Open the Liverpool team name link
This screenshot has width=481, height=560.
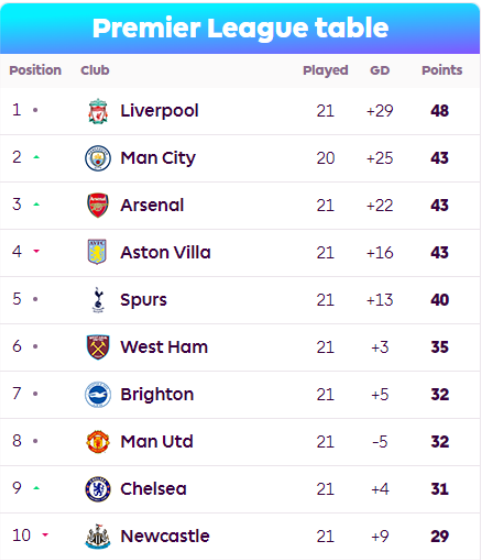pyautogui.click(x=159, y=111)
